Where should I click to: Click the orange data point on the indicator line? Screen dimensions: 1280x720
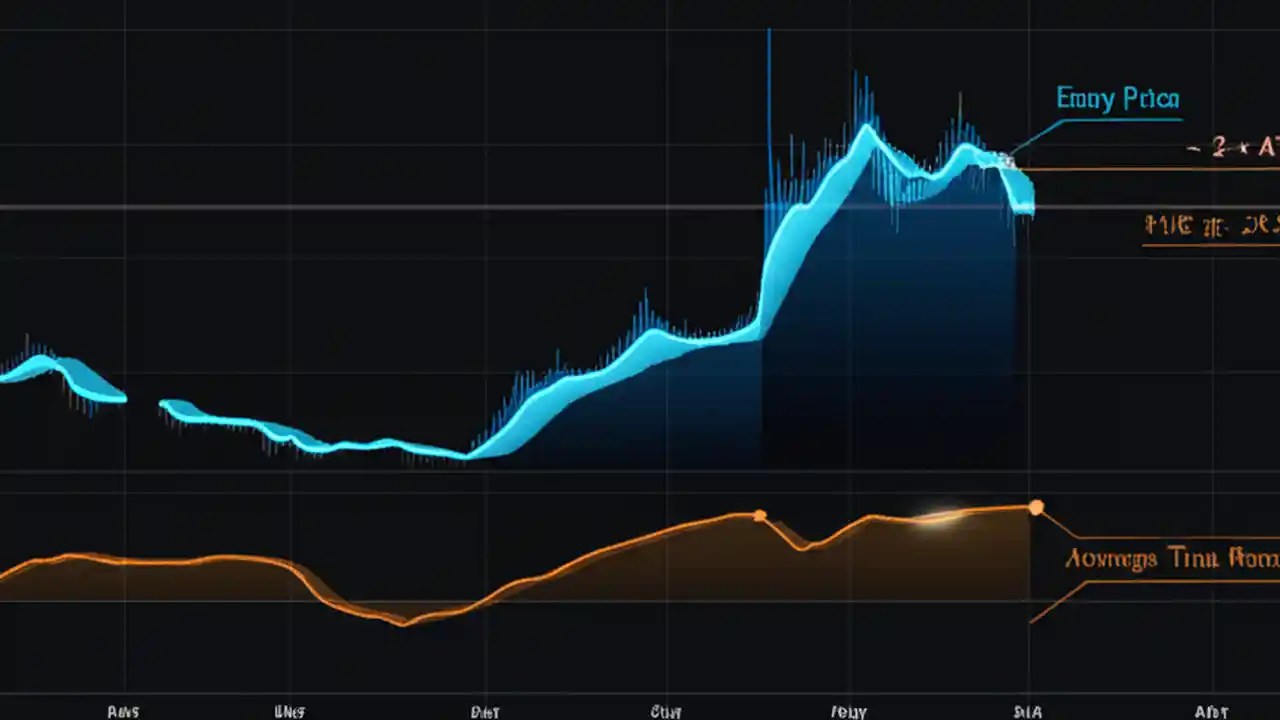click(x=760, y=514)
